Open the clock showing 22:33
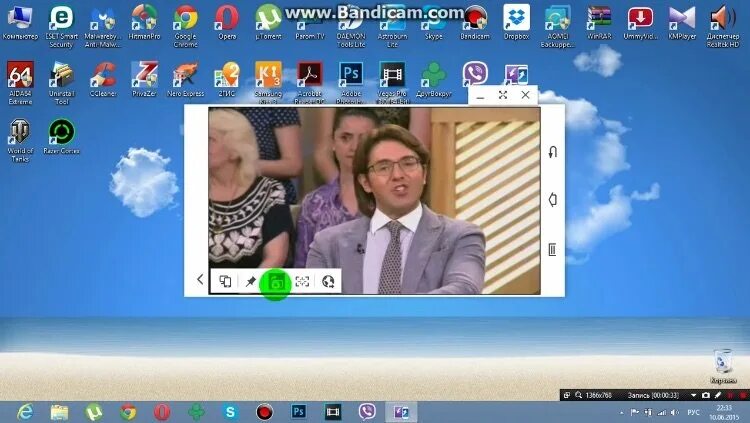This screenshot has height=423, width=750. pyautogui.click(x=724, y=412)
